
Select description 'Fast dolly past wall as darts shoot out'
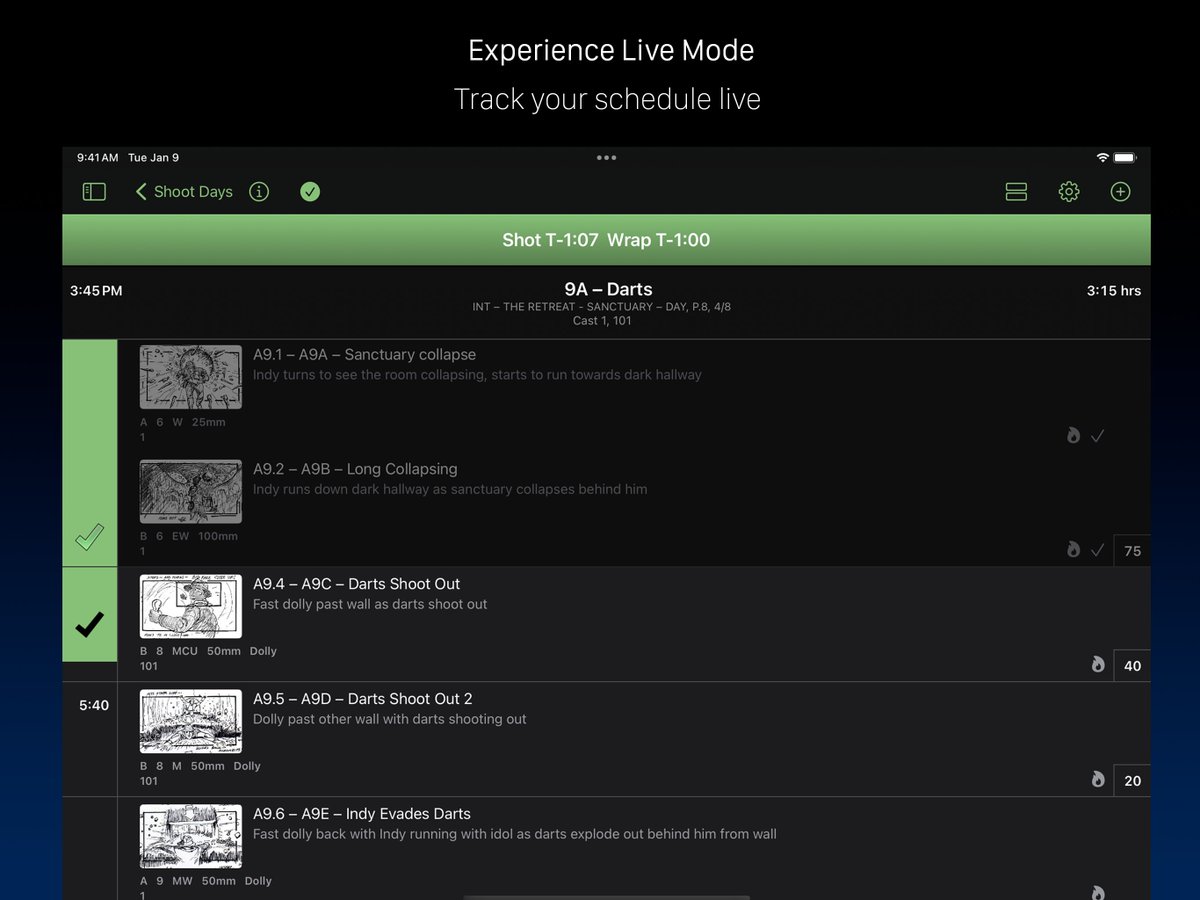click(370, 604)
